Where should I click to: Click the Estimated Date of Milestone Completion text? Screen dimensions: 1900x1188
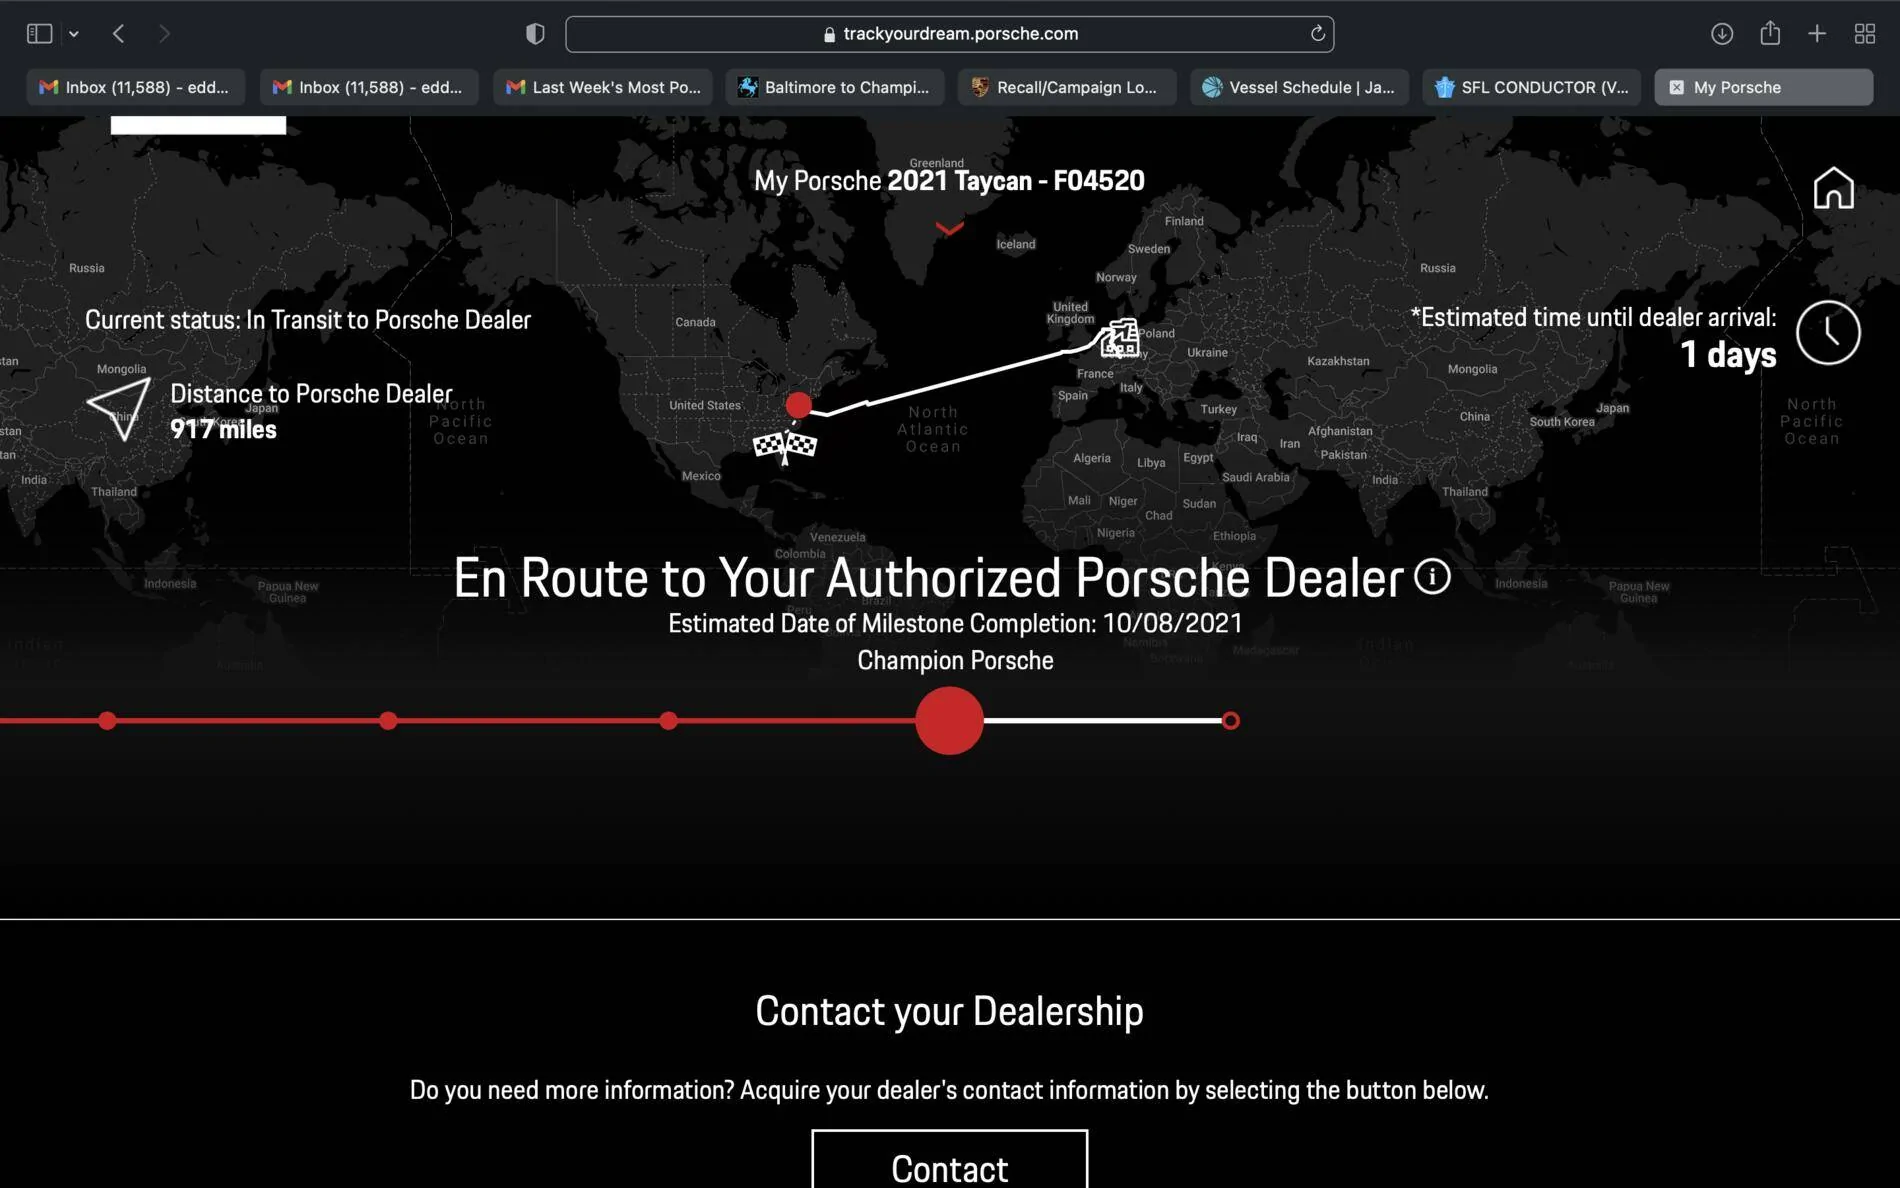(955, 623)
